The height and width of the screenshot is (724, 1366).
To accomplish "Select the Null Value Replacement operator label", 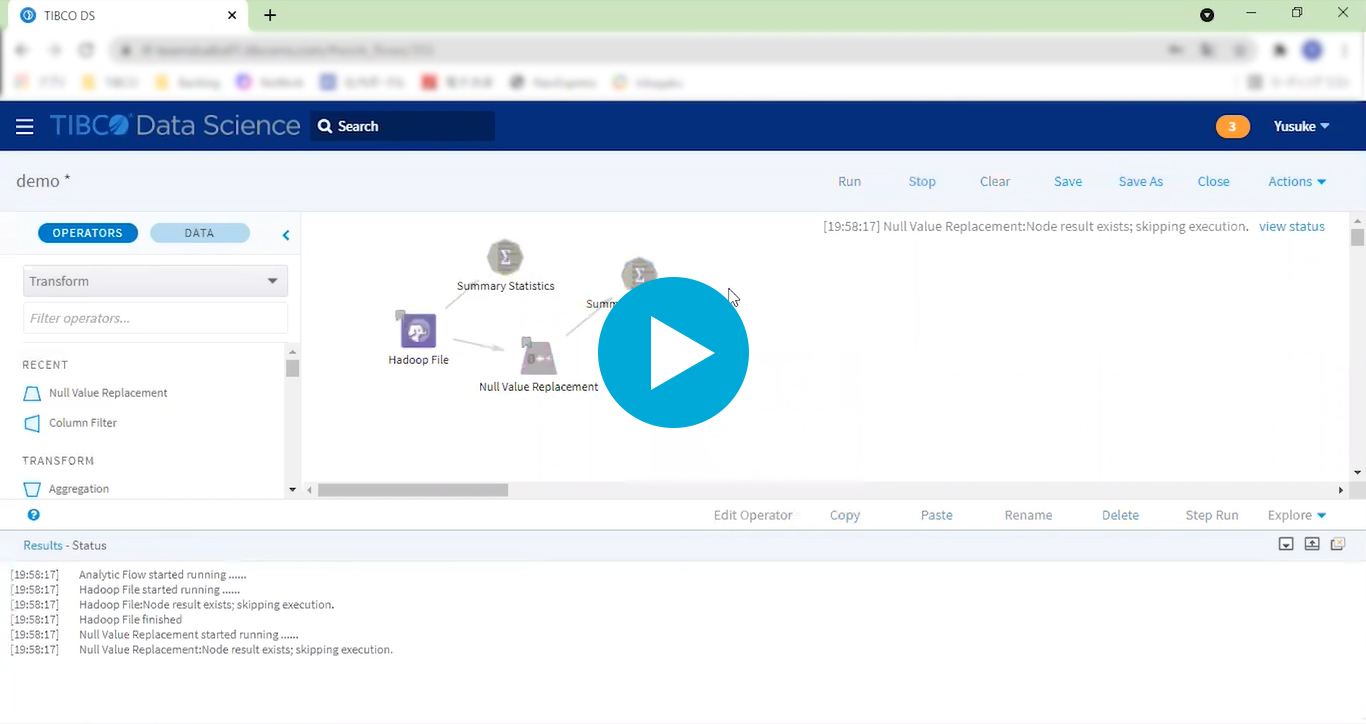I will tap(108, 393).
